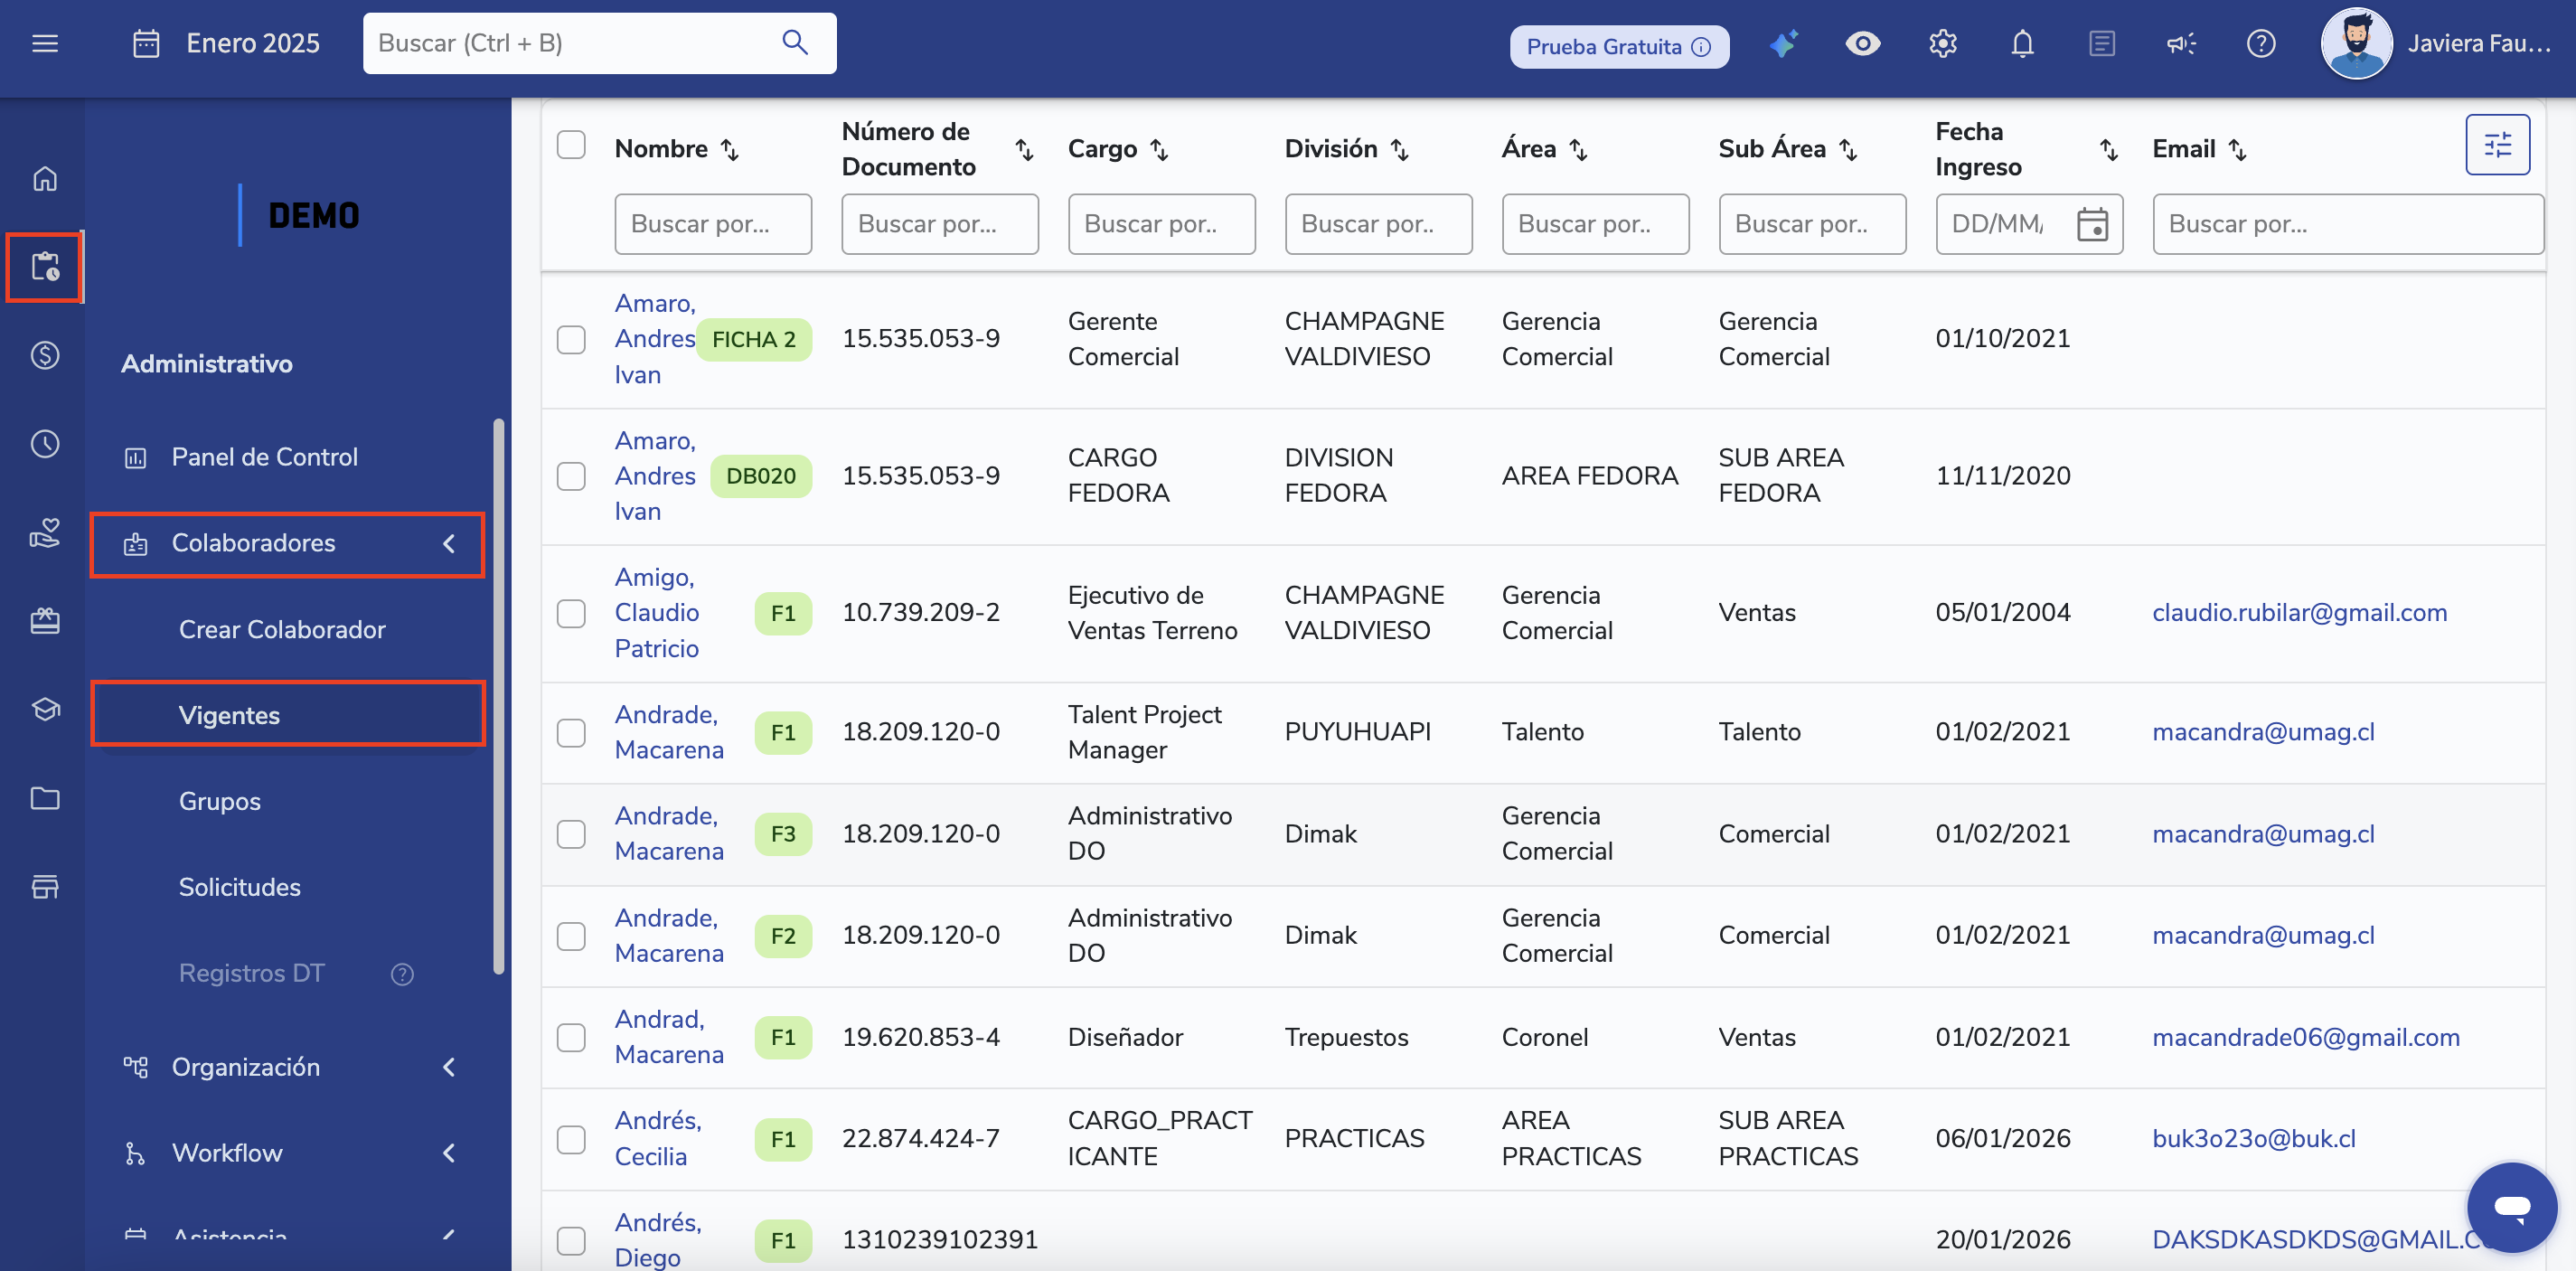Click the notifications bell icon
This screenshot has height=1271, width=2576.
(x=2022, y=44)
